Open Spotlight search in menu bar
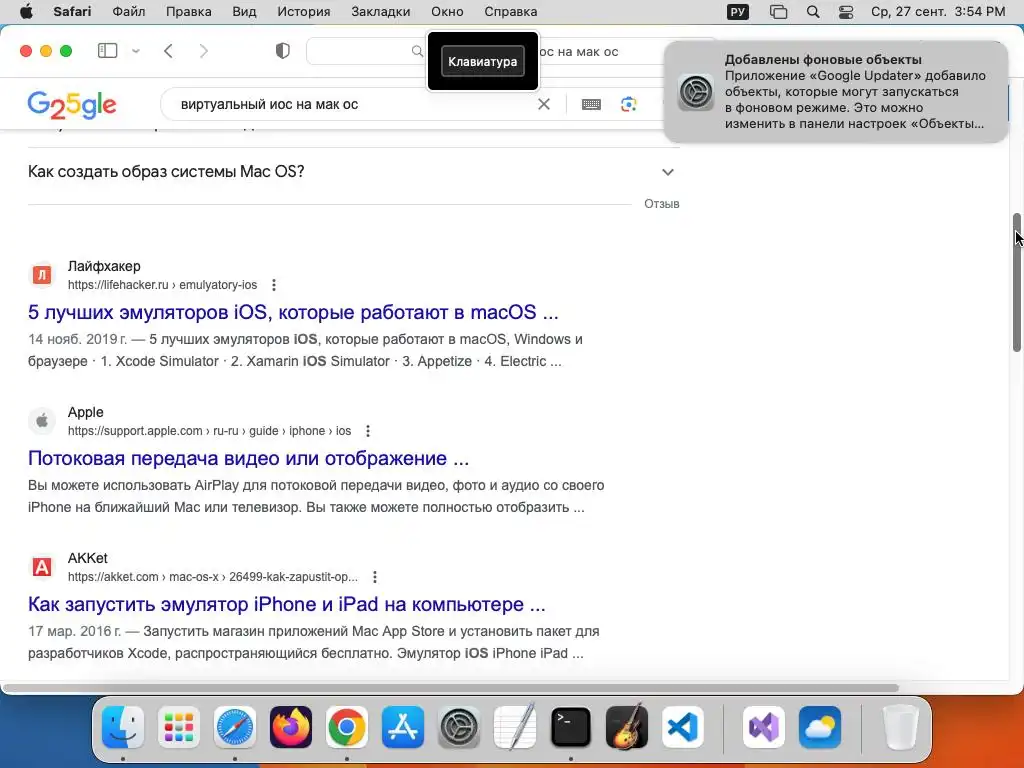Screen dimensions: 1024x768 pos(813,12)
